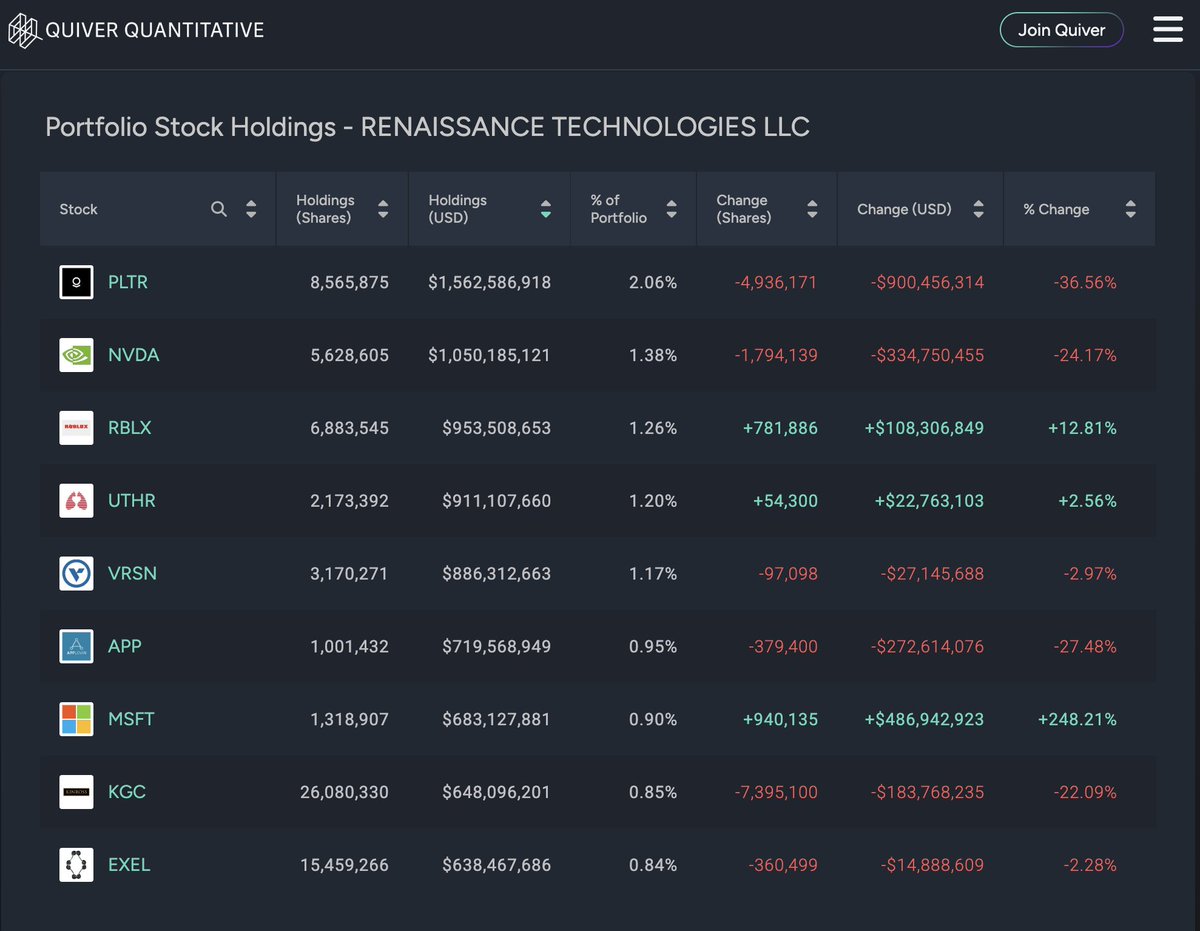The height and width of the screenshot is (931, 1200).
Task: Click the Nvidia logo next to NVDA
Action: pos(76,355)
